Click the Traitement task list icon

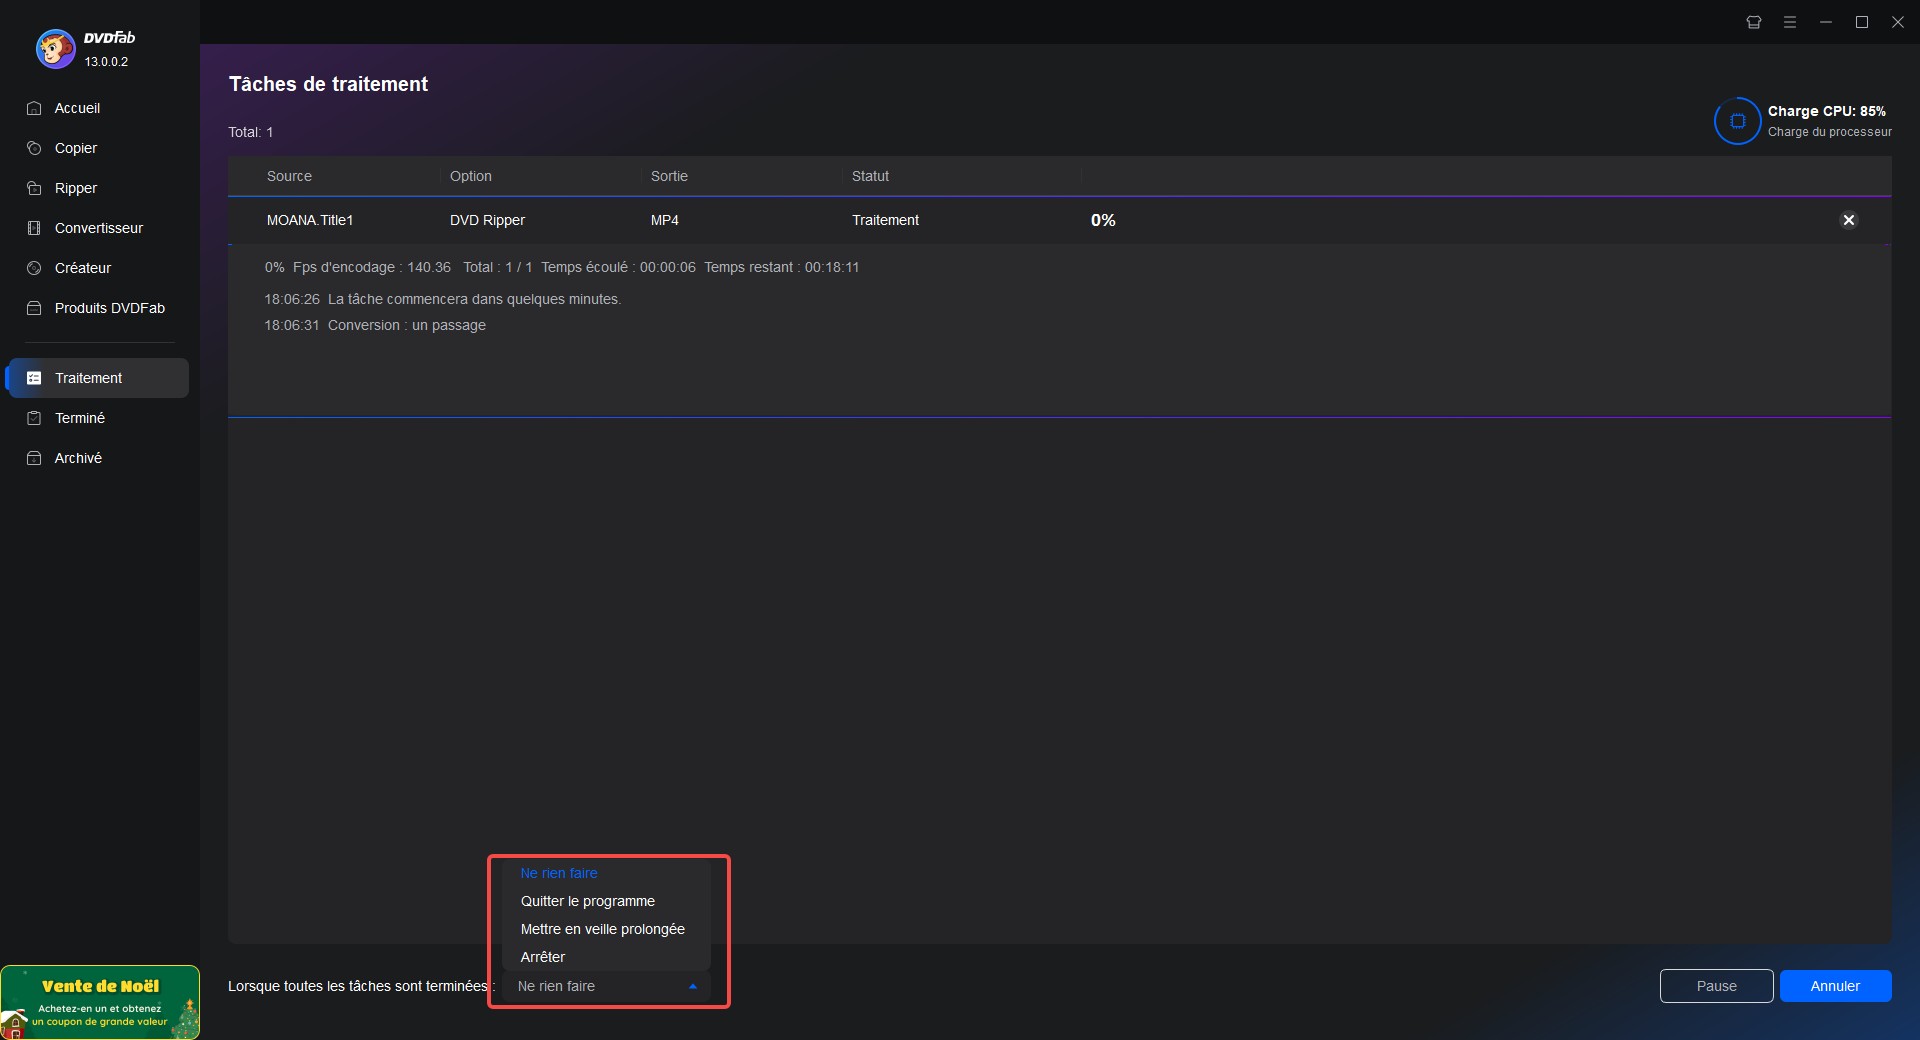(x=34, y=378)
